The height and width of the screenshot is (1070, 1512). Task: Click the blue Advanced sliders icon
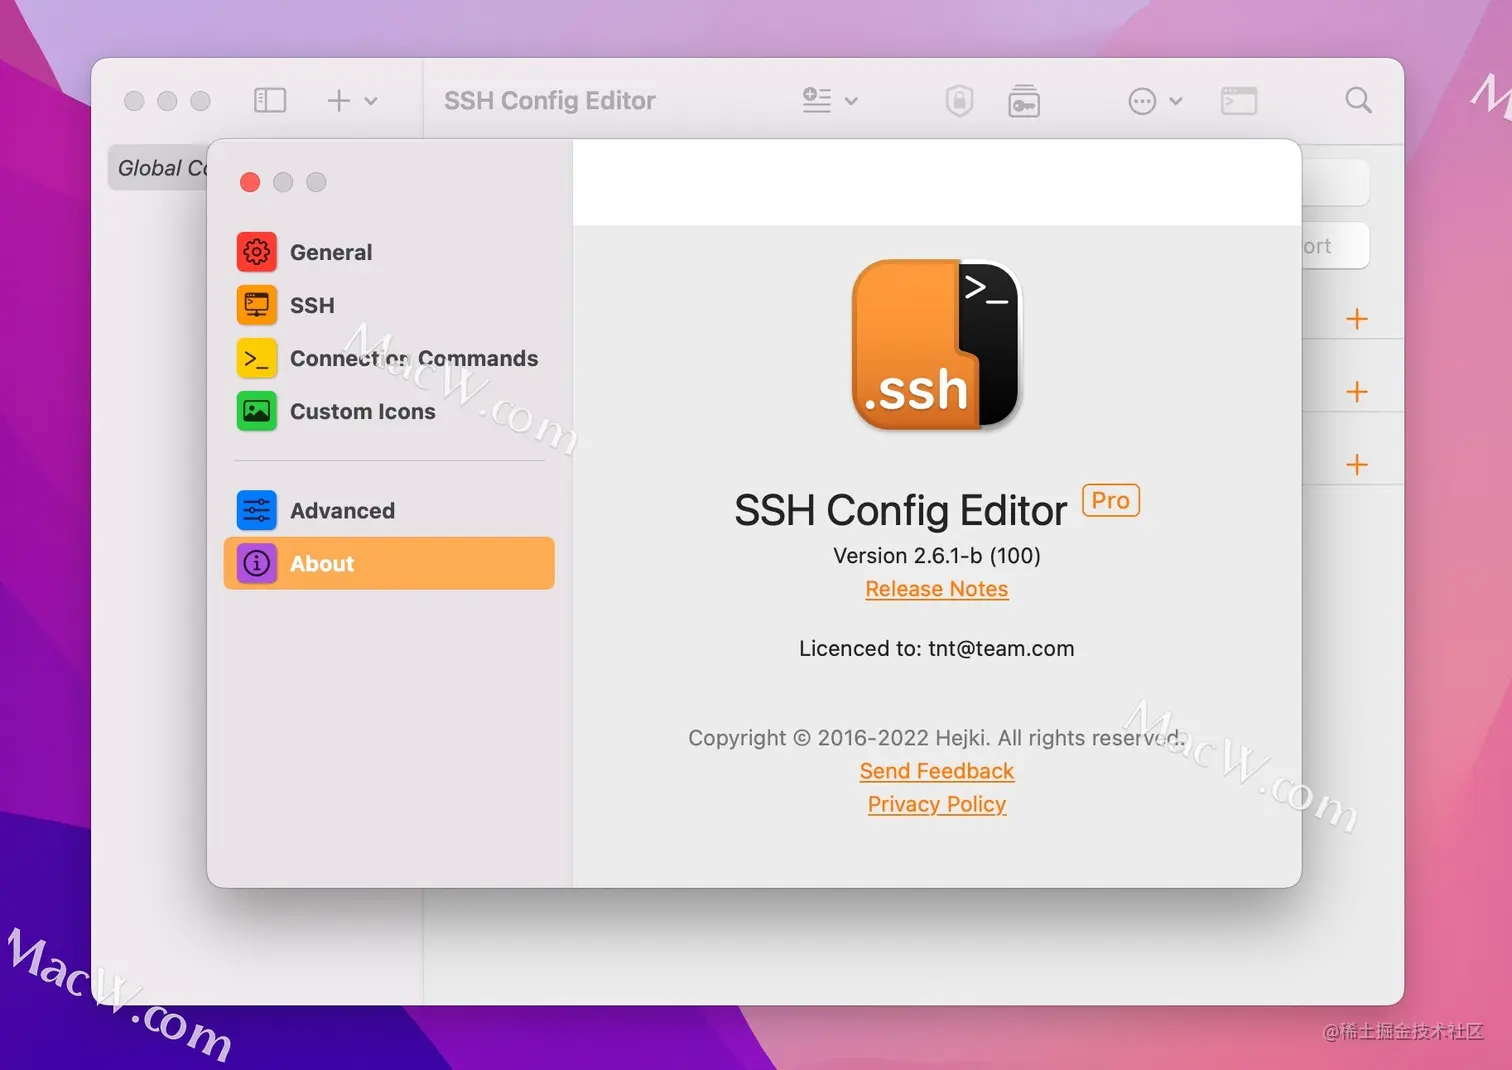coord(257,510)
